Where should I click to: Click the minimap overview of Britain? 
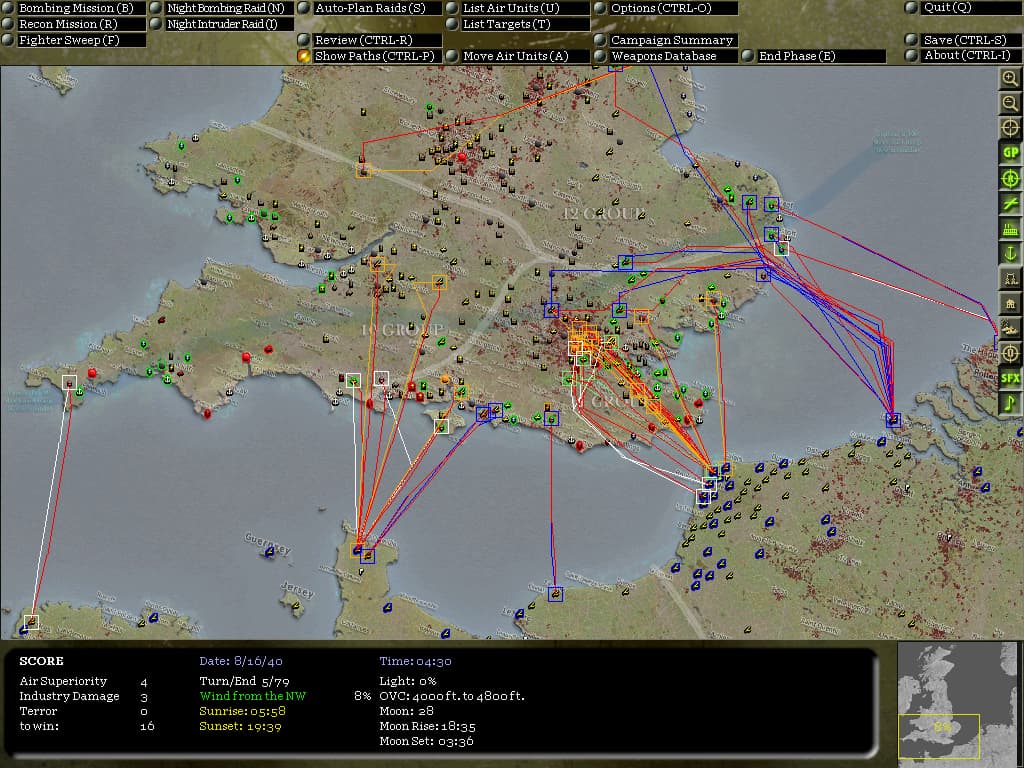(958, 700)
